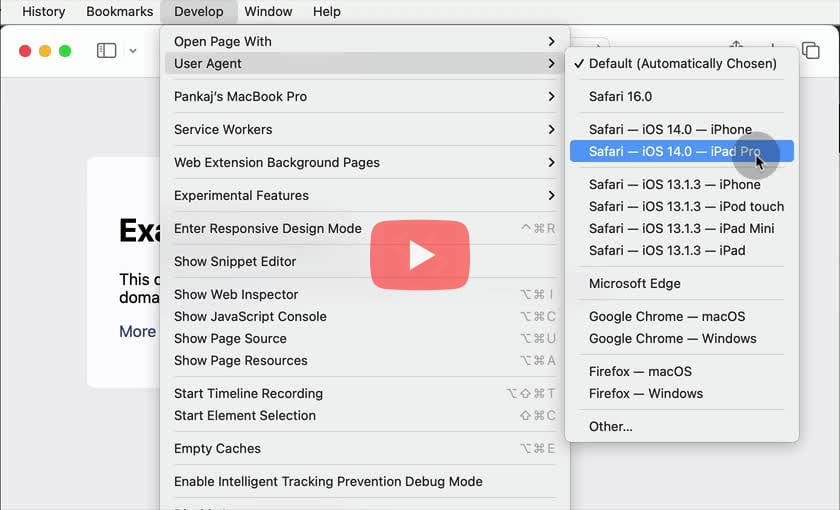
Task: Open the Help menu
Action: (327, 11)
